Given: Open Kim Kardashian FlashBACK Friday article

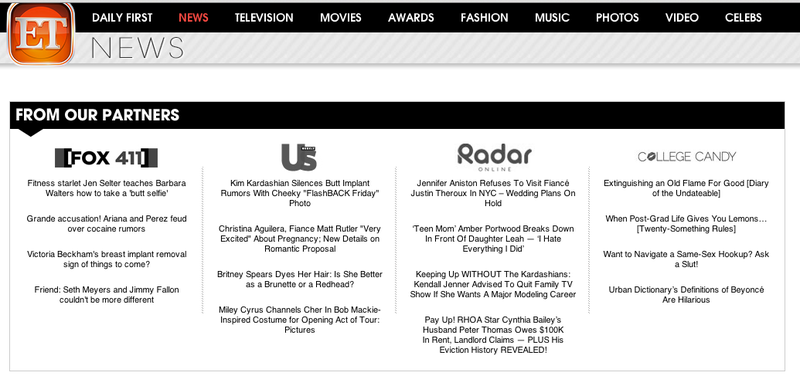Looking at the screenshot, I should [x=299, y=193].
